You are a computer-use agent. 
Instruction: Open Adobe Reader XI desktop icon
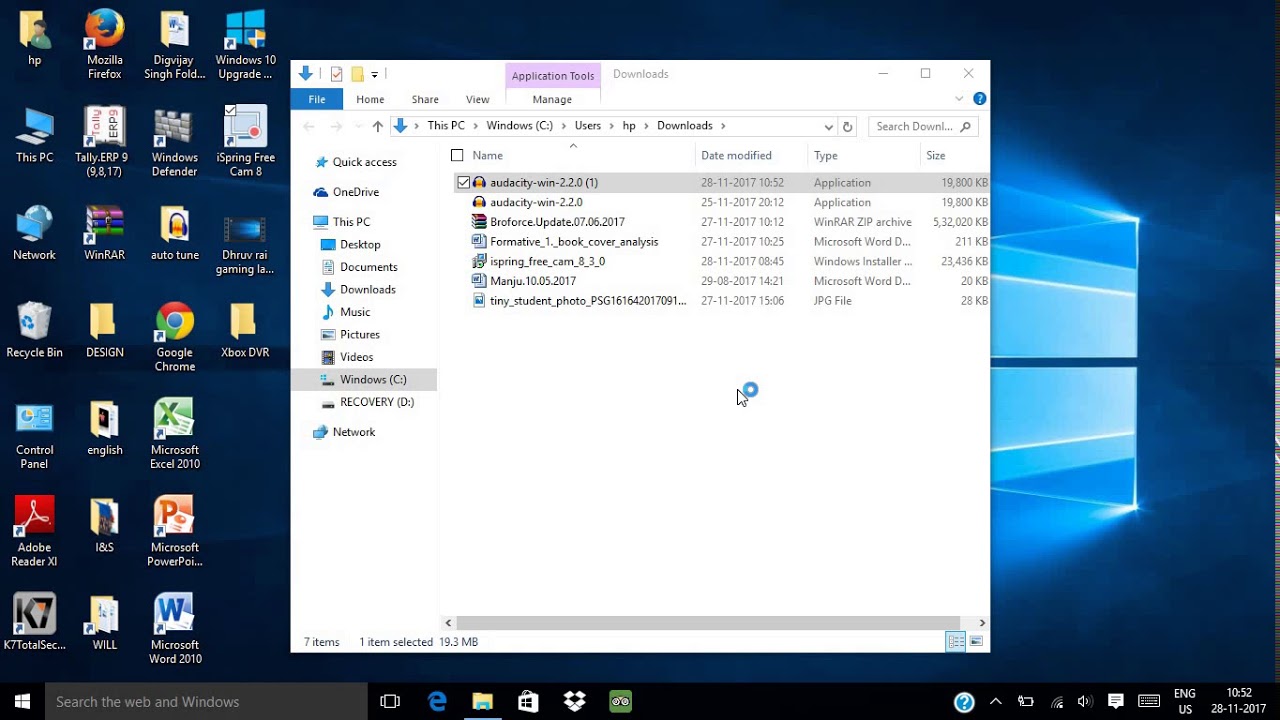pos(34,532)
